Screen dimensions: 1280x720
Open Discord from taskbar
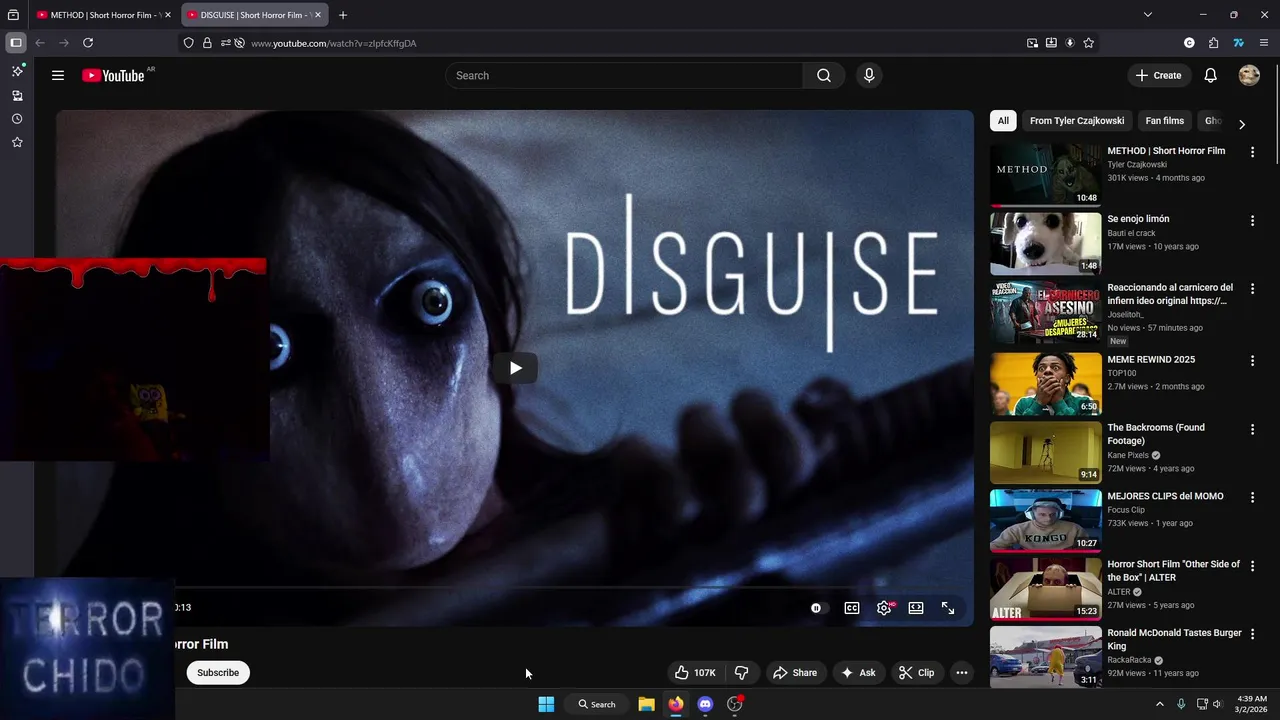[x=705, y=704]
